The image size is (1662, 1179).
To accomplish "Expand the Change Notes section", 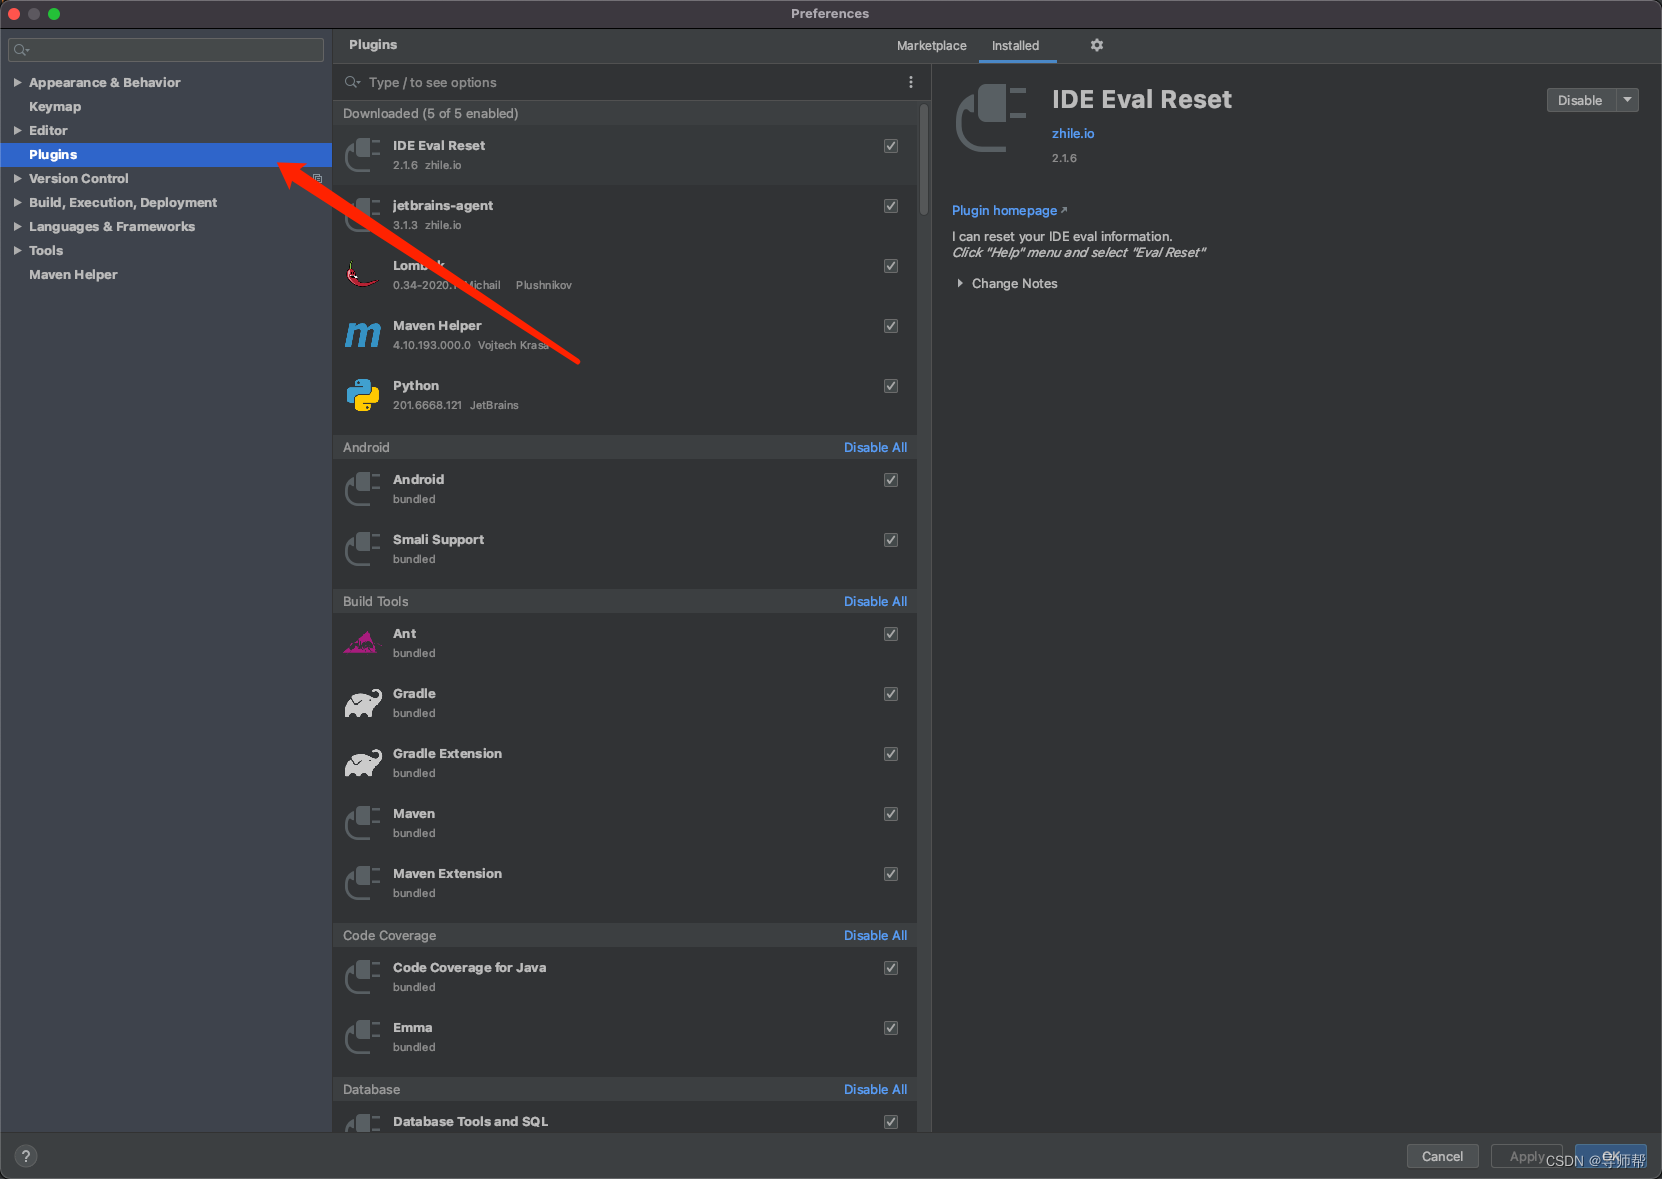I will point(960,283).
